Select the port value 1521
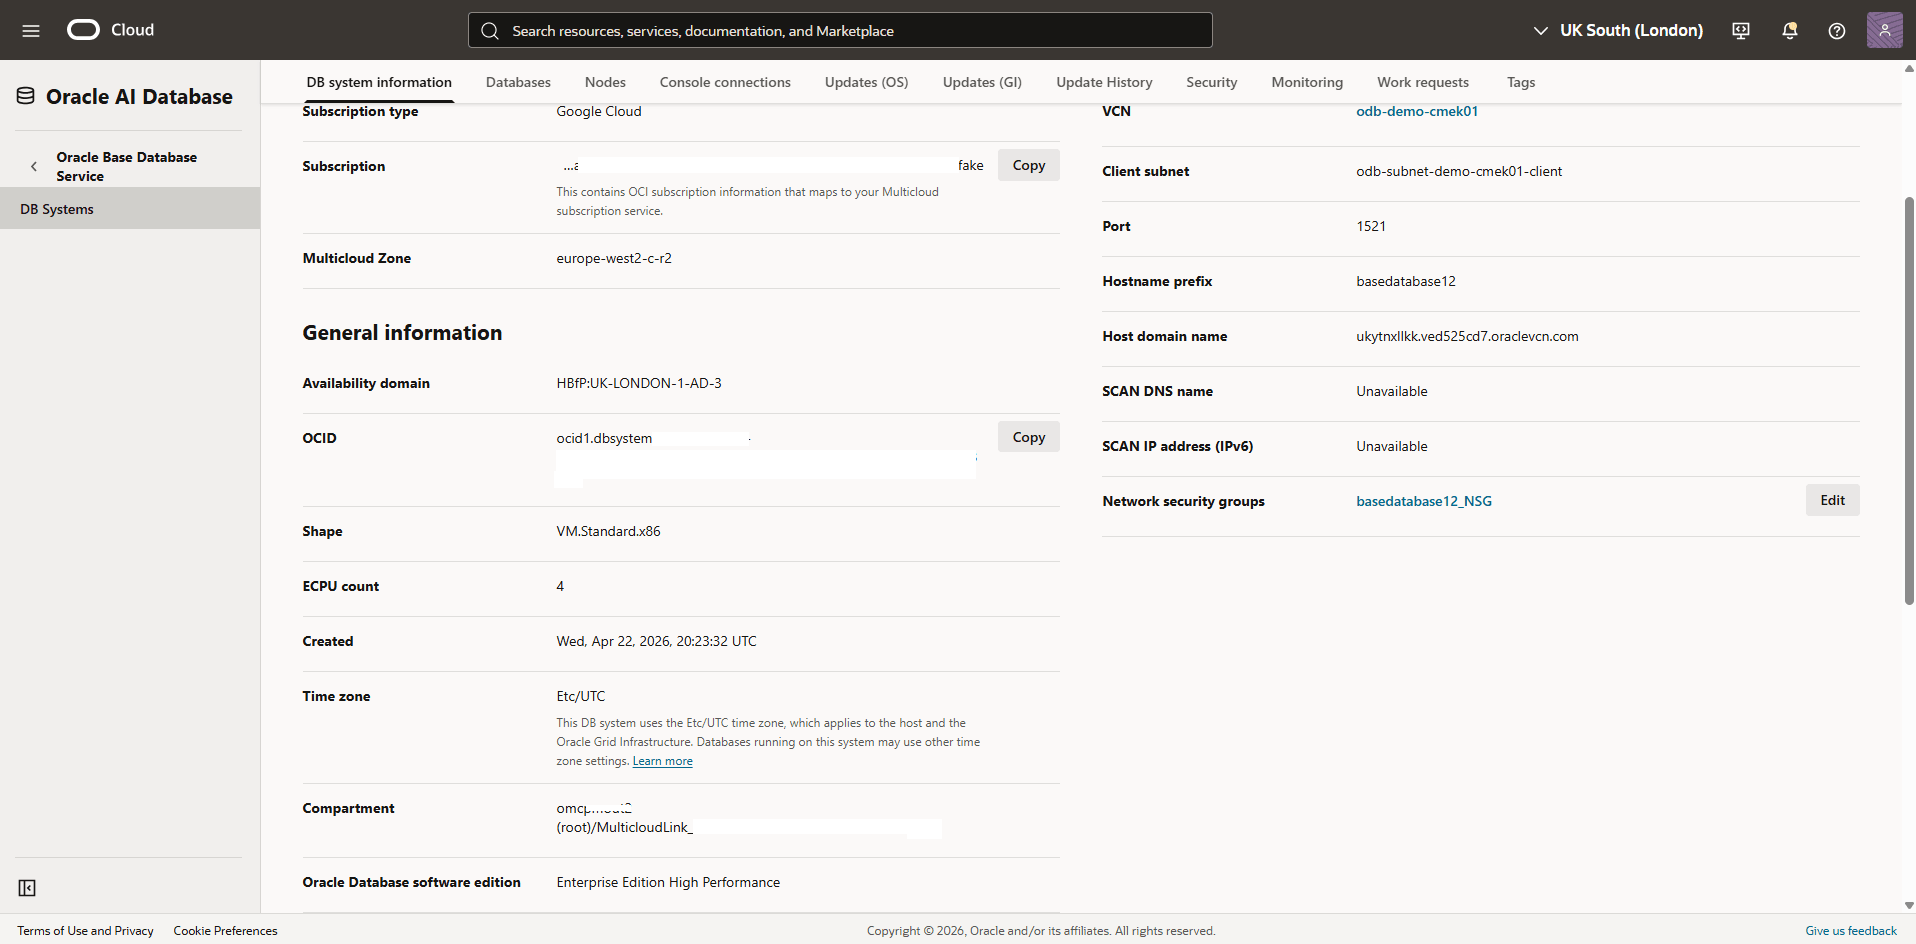 pyautogui.click(x=1371, y=226)
